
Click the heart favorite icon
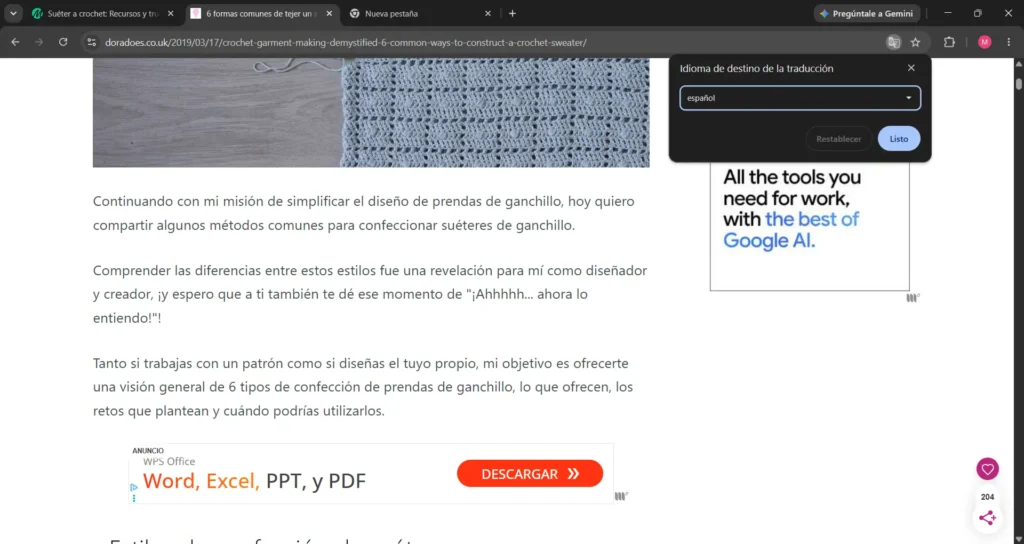point(987,469)
